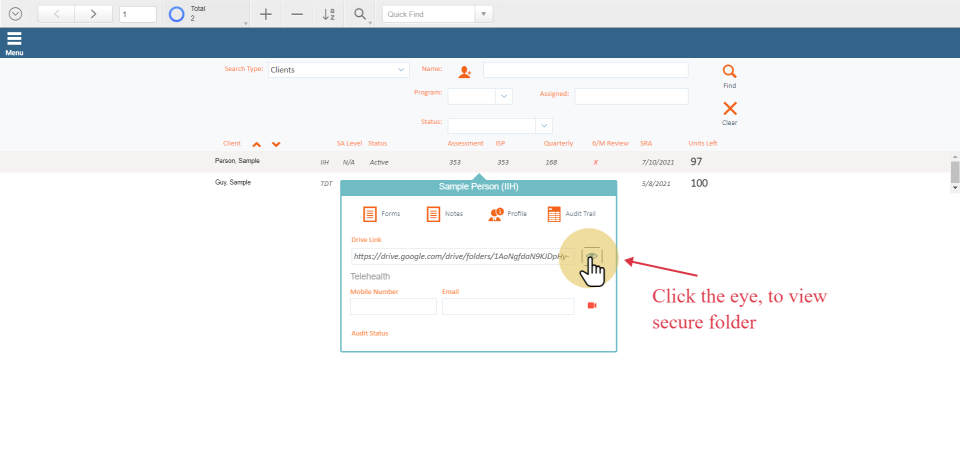960x470 pixels.
Task: Click the Telehealth Email field
Action: click(x=507, y=306)
